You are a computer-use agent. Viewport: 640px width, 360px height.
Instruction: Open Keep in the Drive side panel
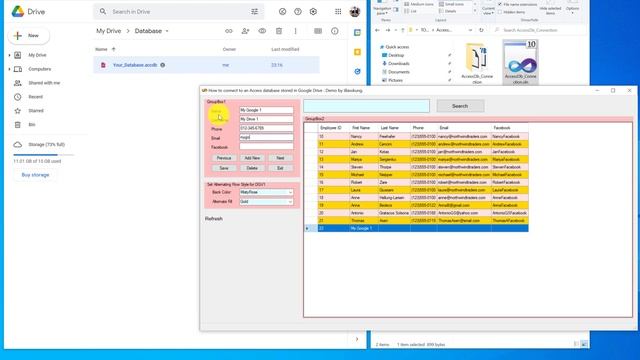pos(358,52)
